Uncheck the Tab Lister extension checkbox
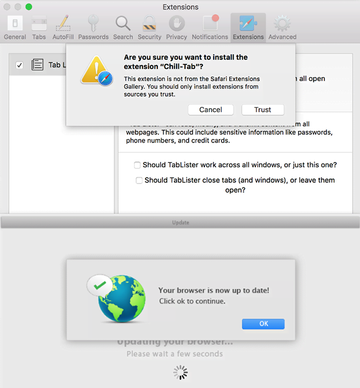Screen dimensions: 360x388 click(20, 65)
